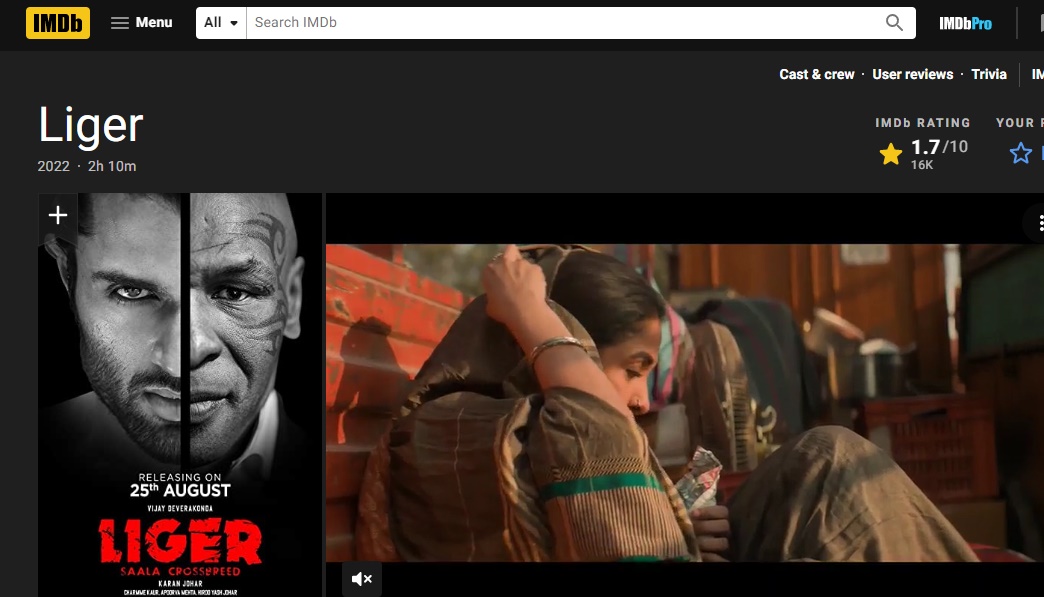
Task: Open the three-dot video options menu
Action: pos(1038,223)
